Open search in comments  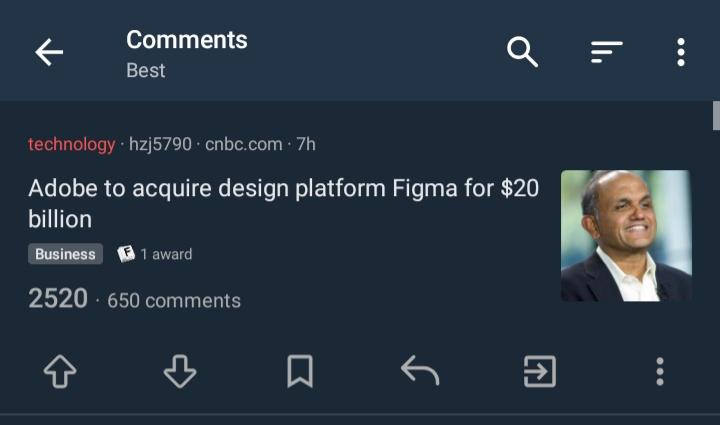tap(522, 52)
